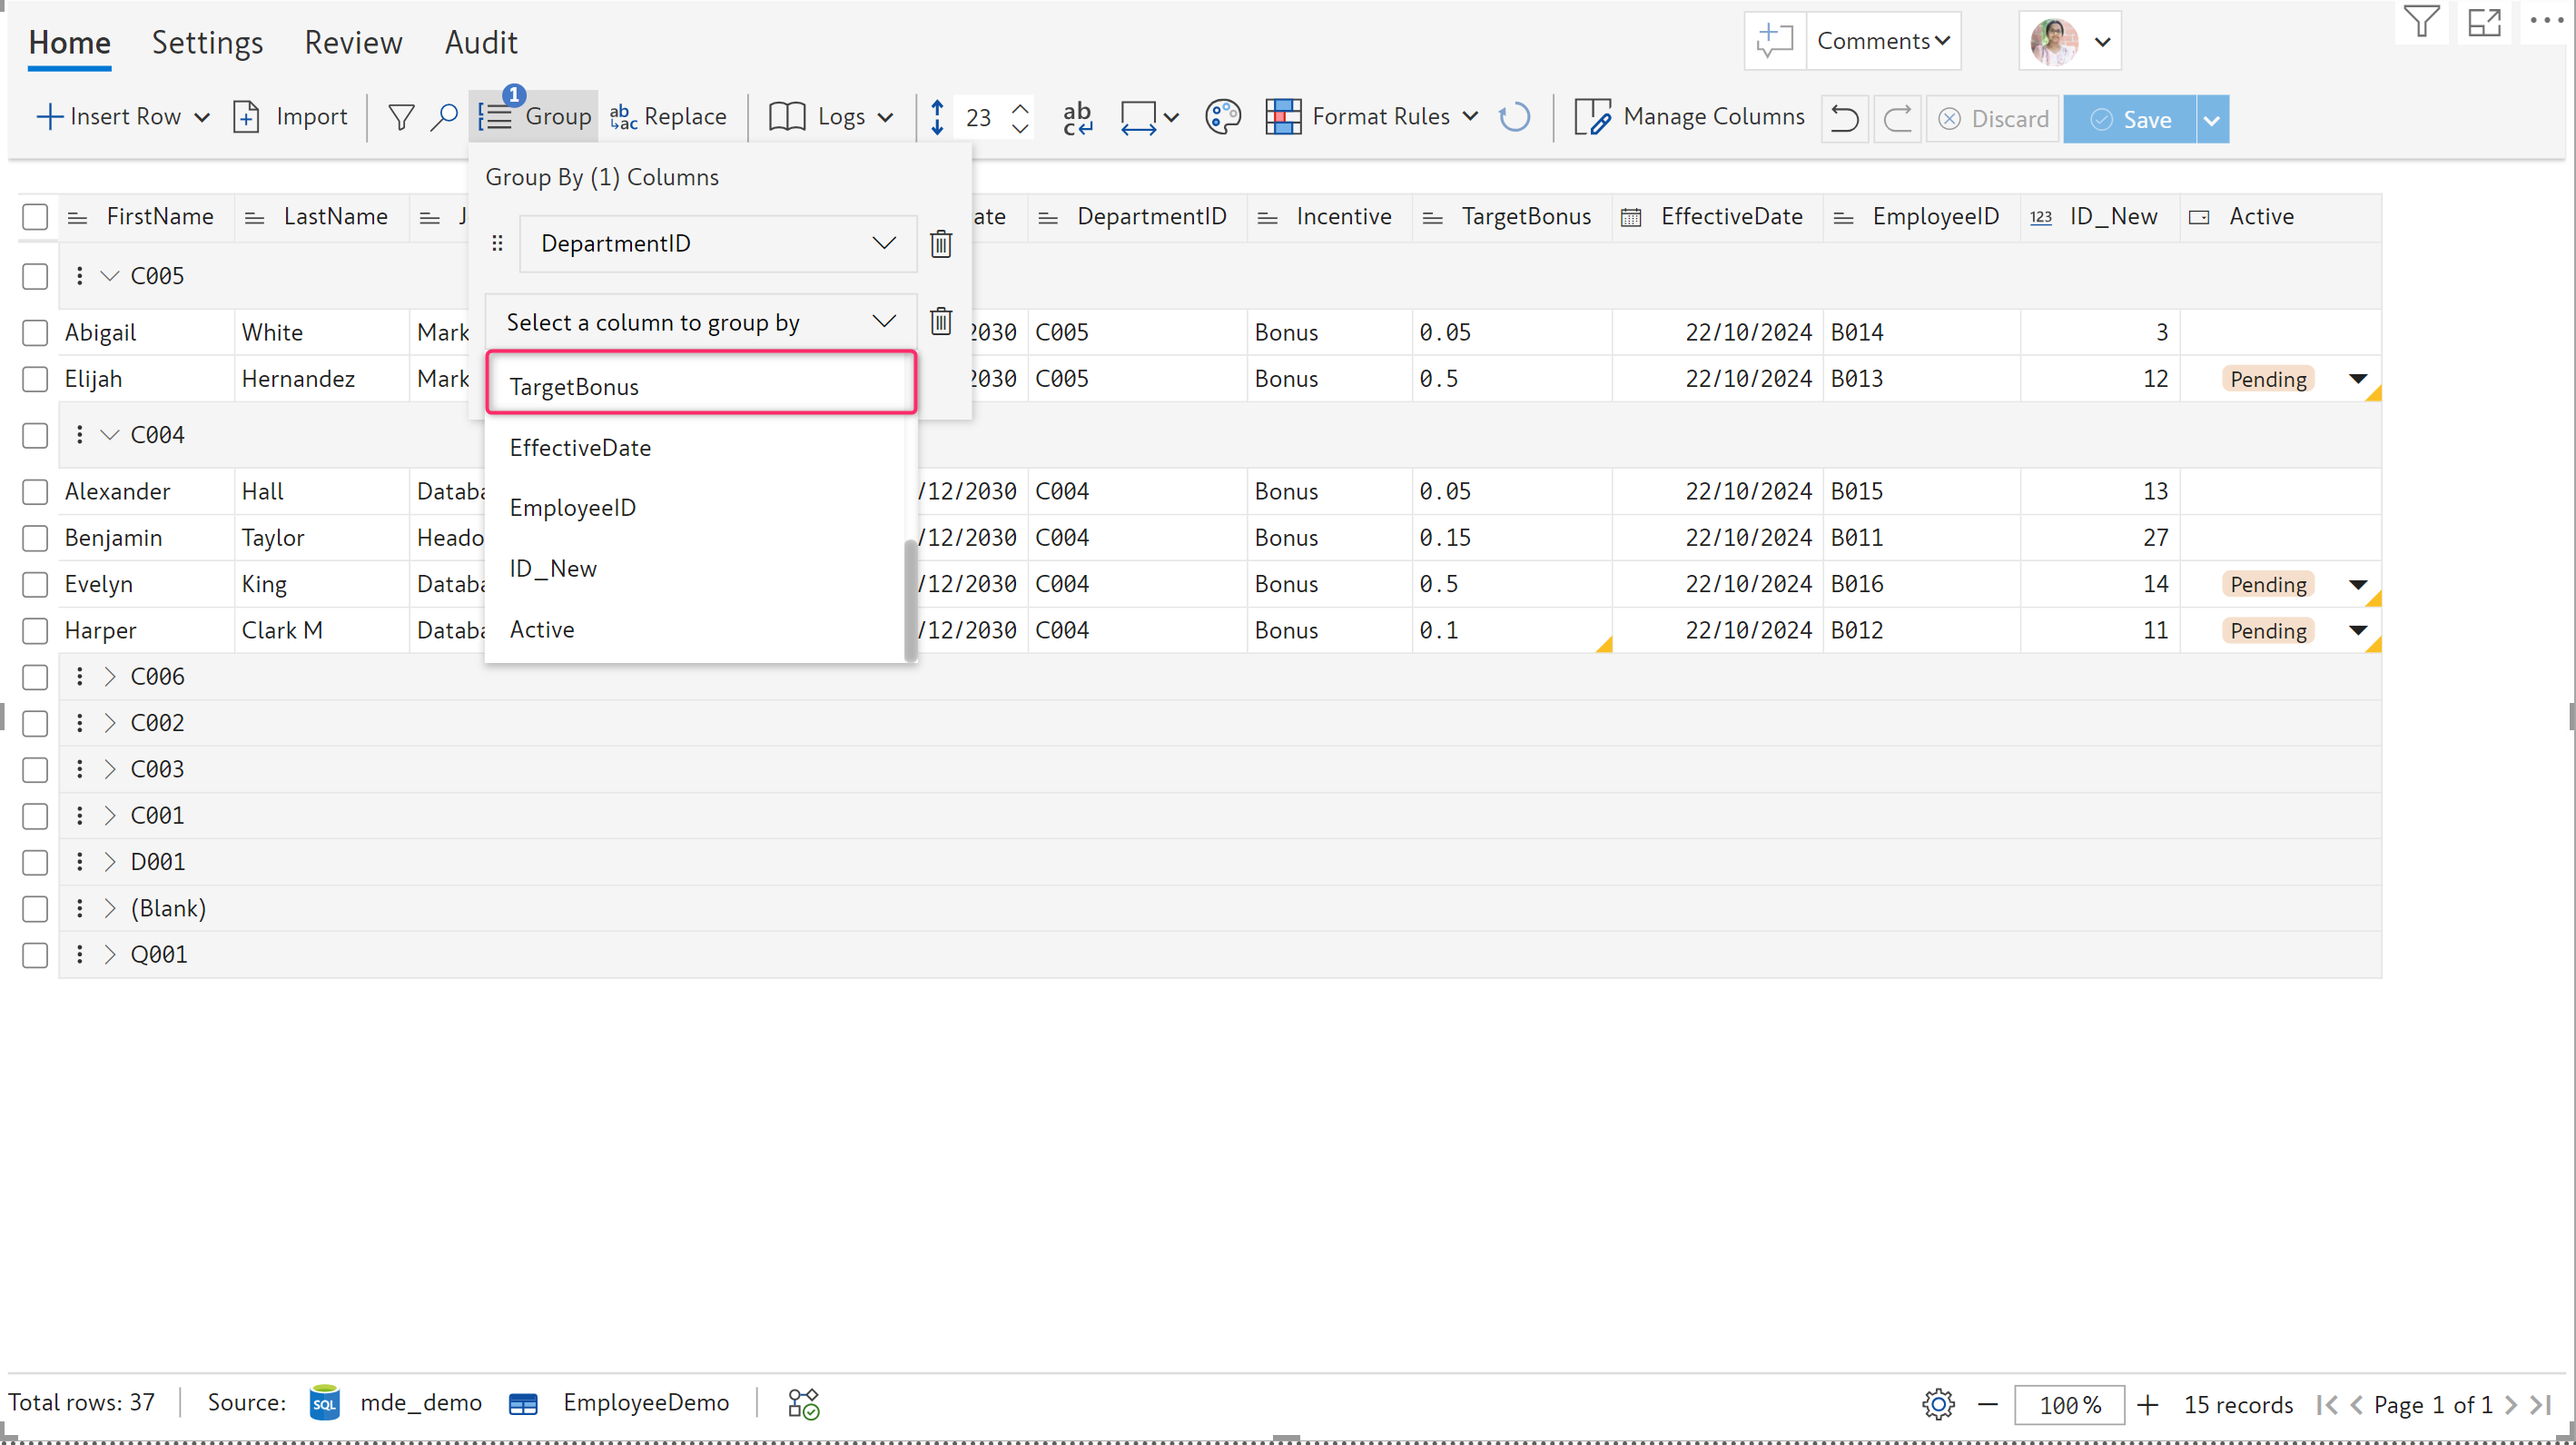Toggle the select-all header checkbox
The width and height of the screenshot is (2576, 1445).
[x=35, y=216]
